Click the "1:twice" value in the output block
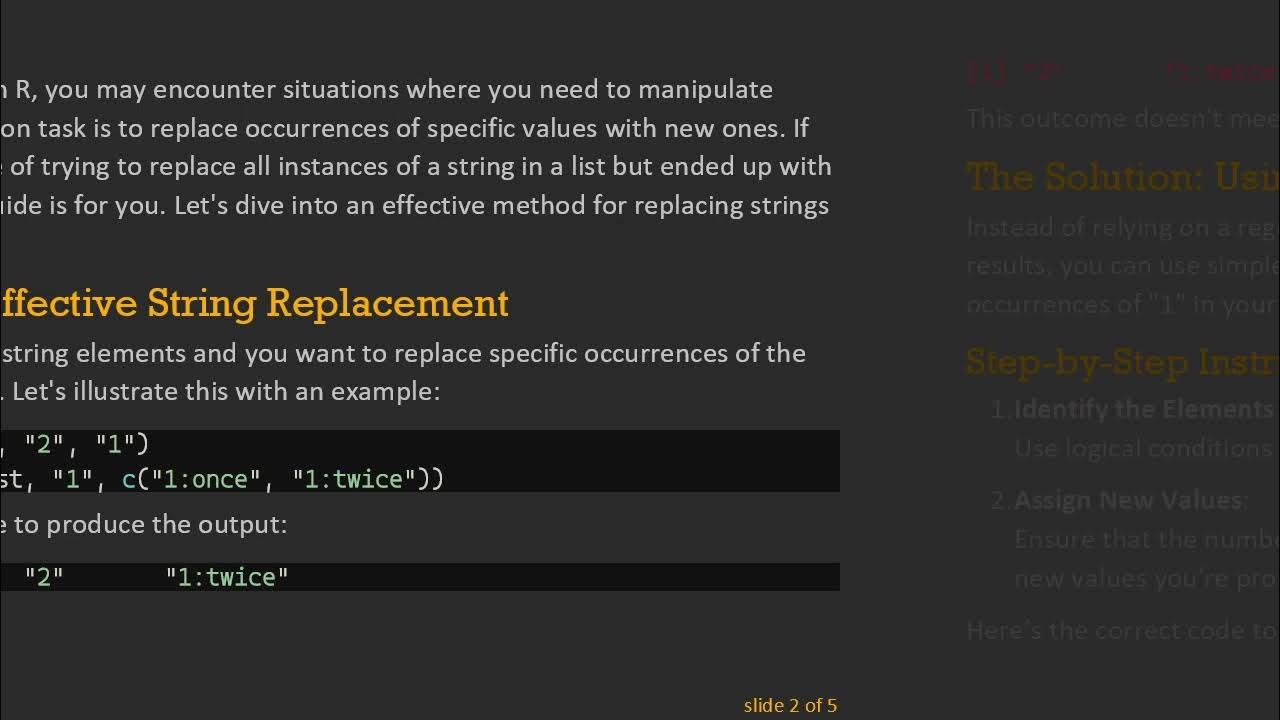This screenshot has height=720, width=1280. [x=227, y=577]
